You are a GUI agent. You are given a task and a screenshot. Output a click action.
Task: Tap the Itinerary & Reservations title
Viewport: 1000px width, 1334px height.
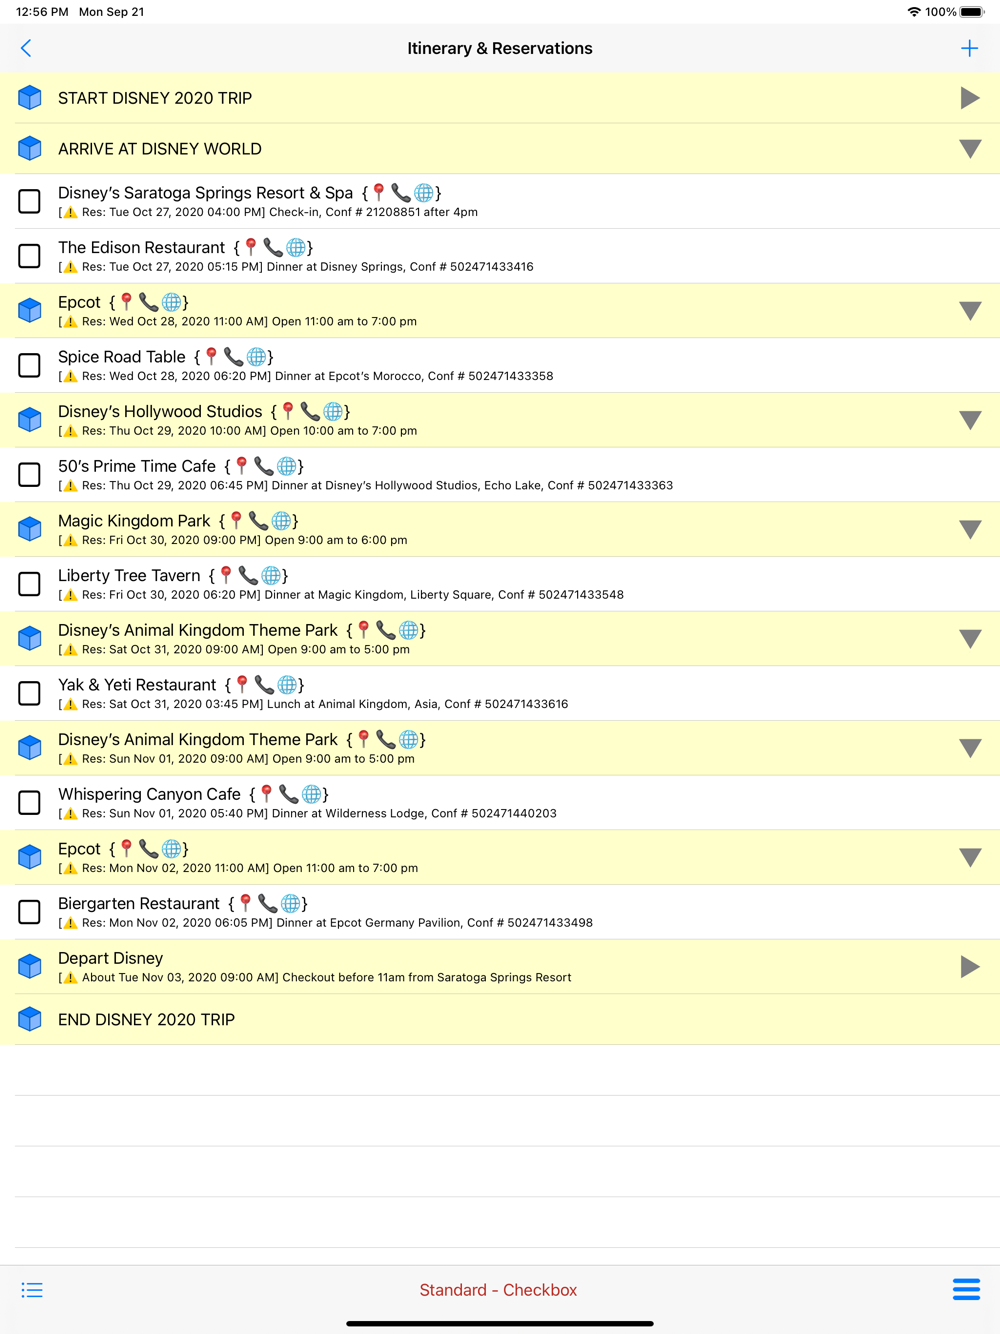(500, 48)
